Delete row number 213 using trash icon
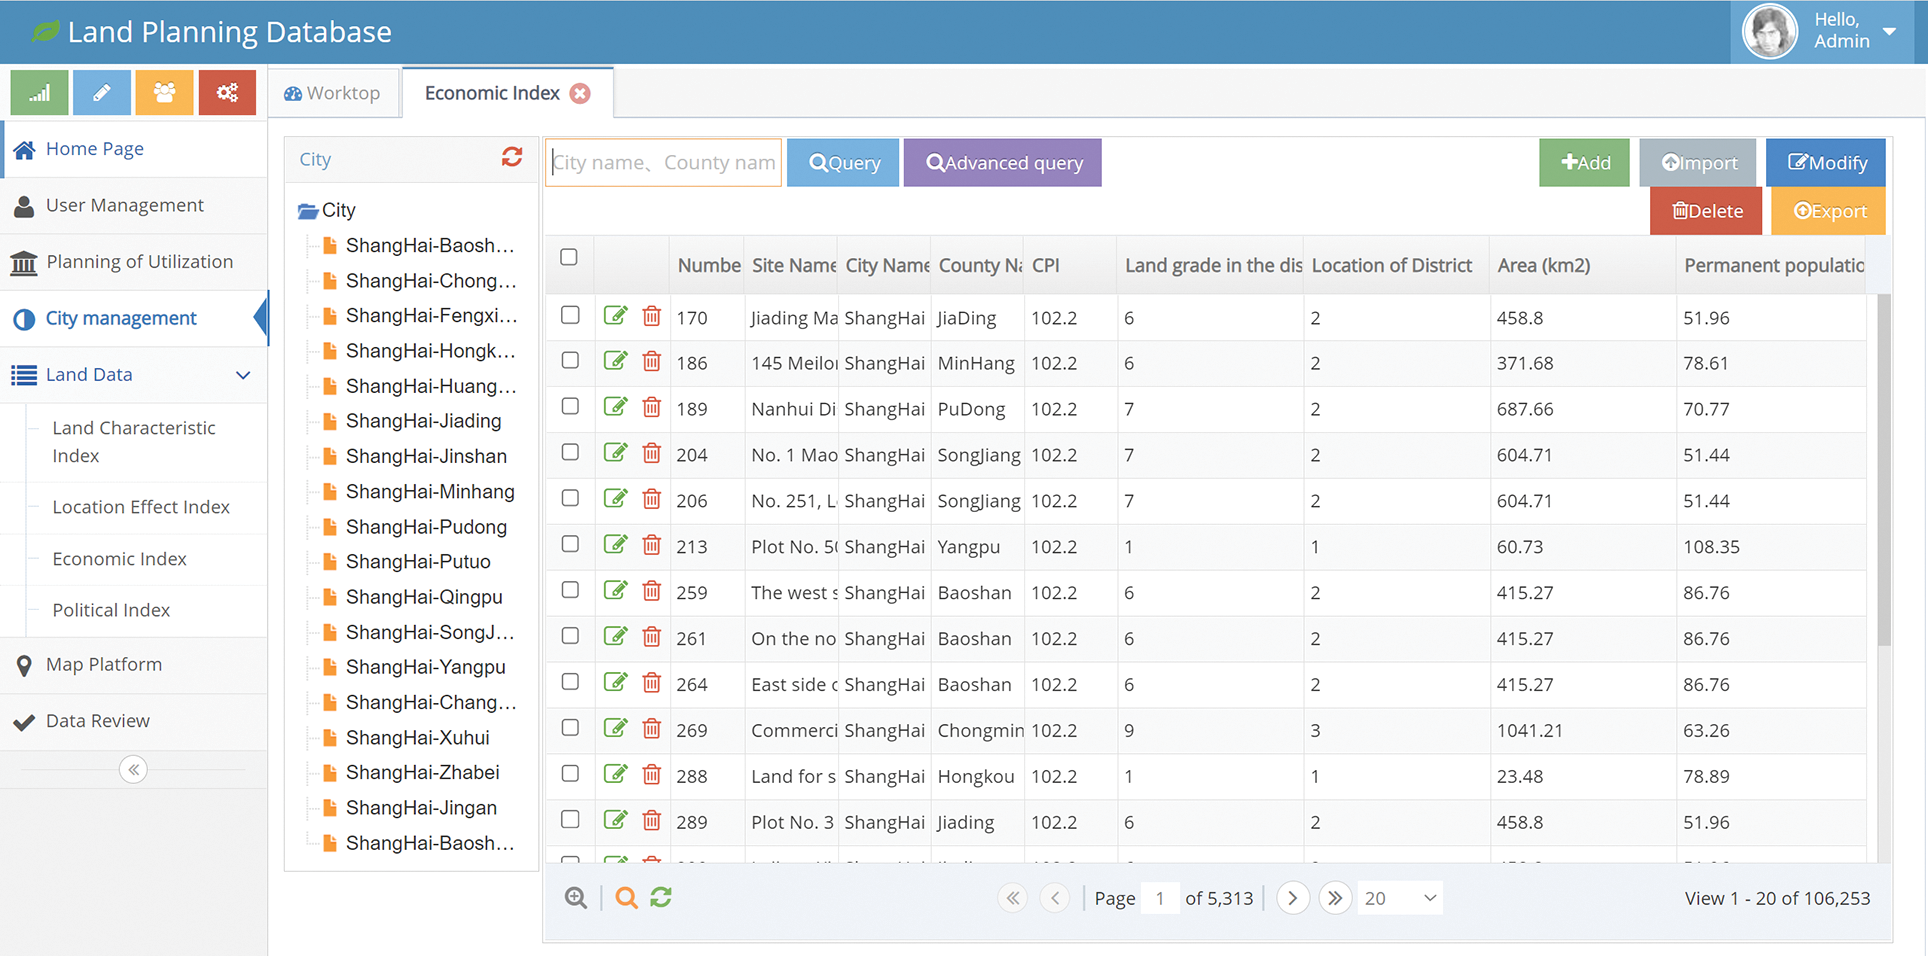The width and height of the screenshot is (1928, 956). tap(652, 546)
